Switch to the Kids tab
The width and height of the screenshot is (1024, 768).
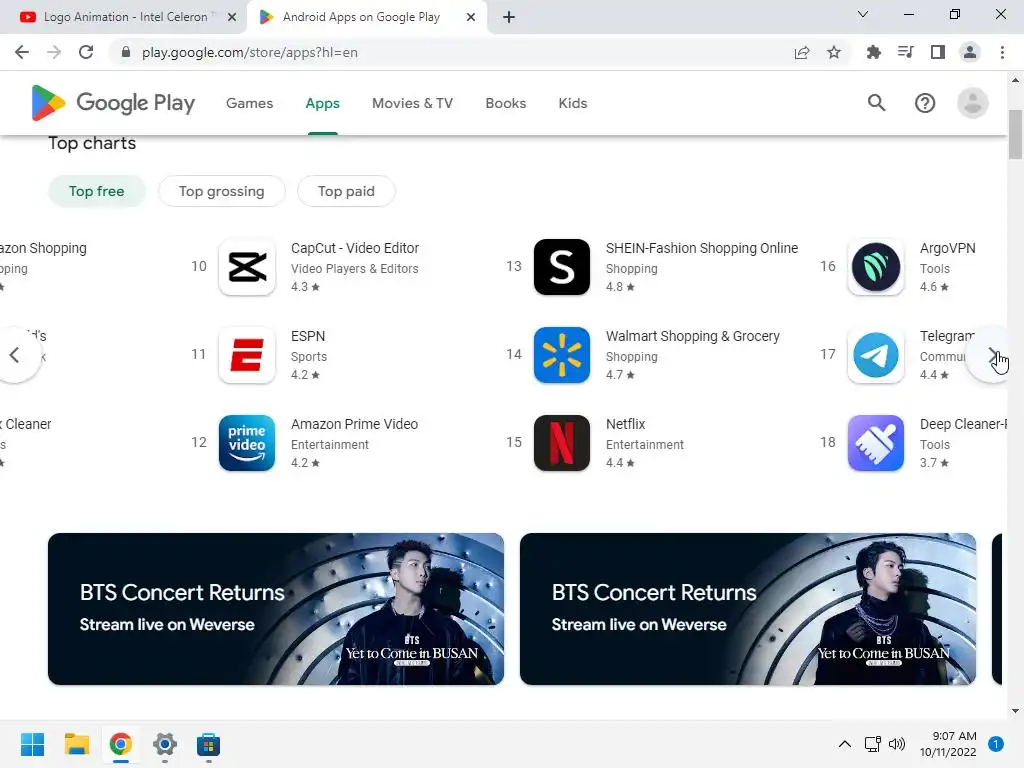pos(573,103)
